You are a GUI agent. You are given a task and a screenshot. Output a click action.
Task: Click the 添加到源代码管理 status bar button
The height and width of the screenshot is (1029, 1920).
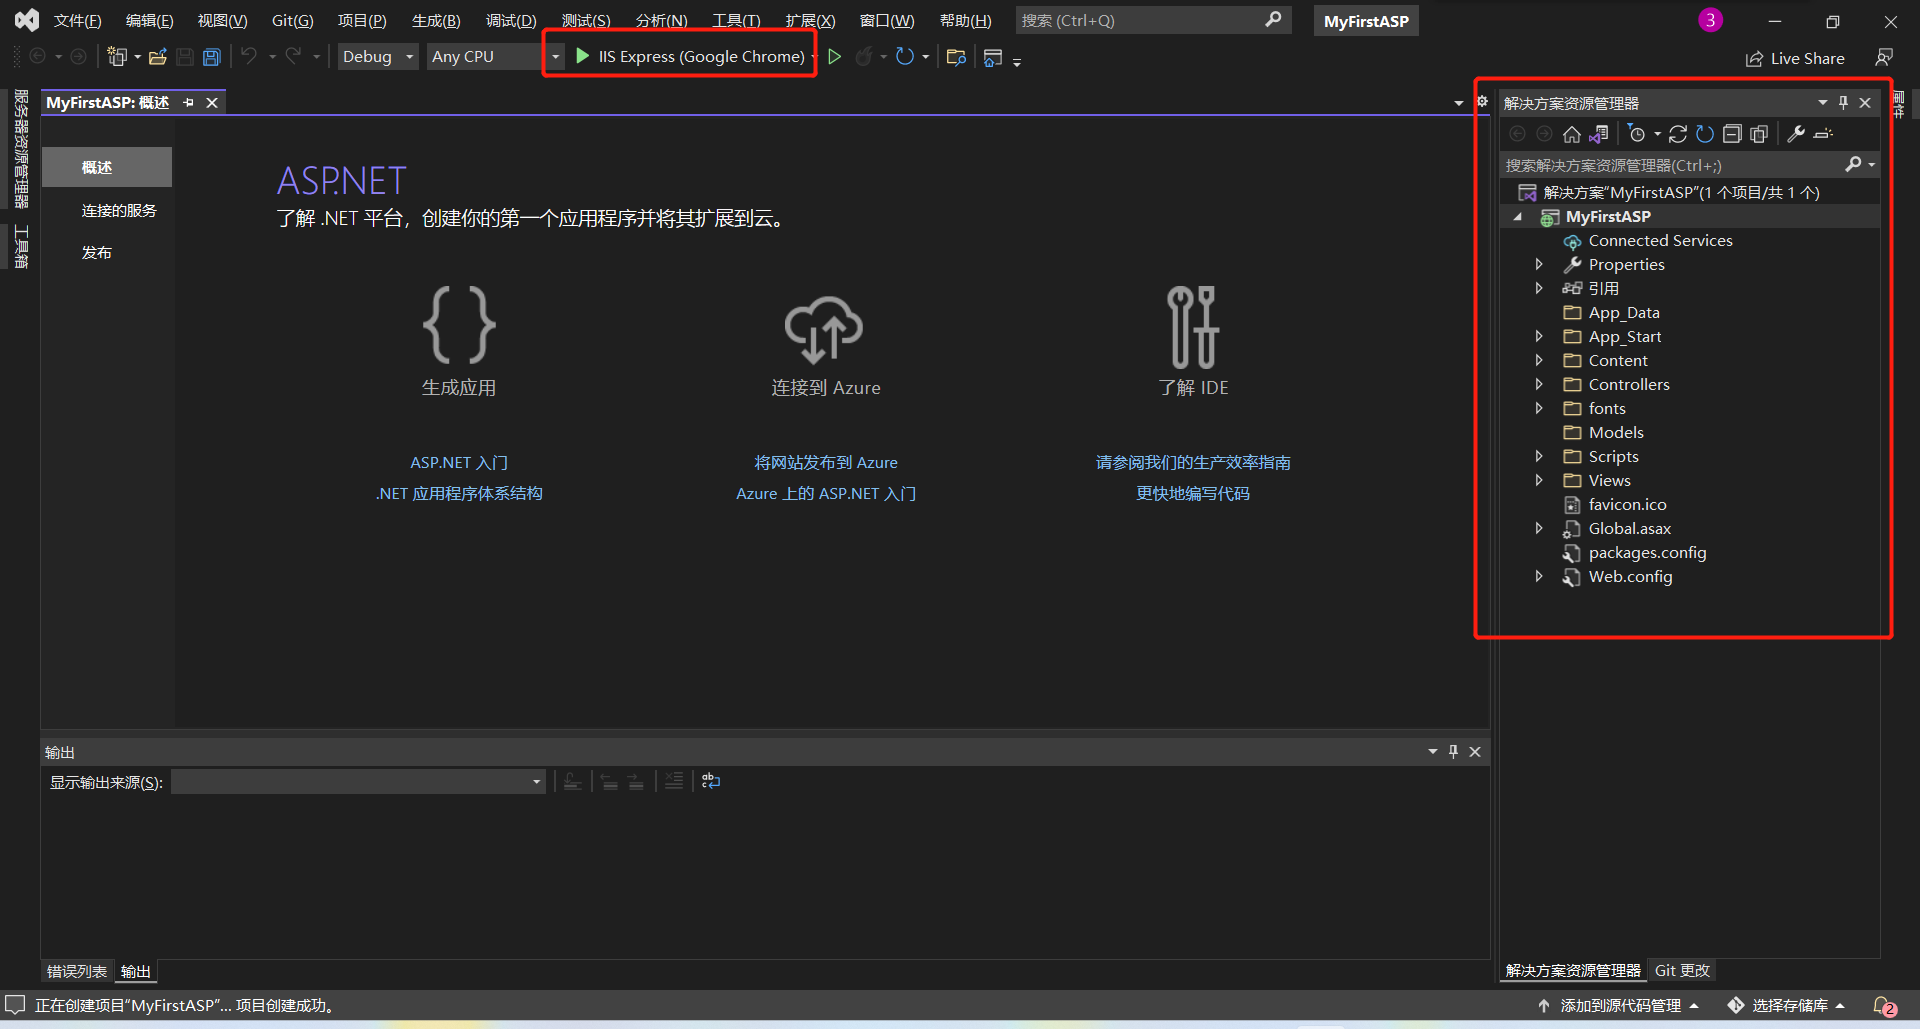1618,1006
